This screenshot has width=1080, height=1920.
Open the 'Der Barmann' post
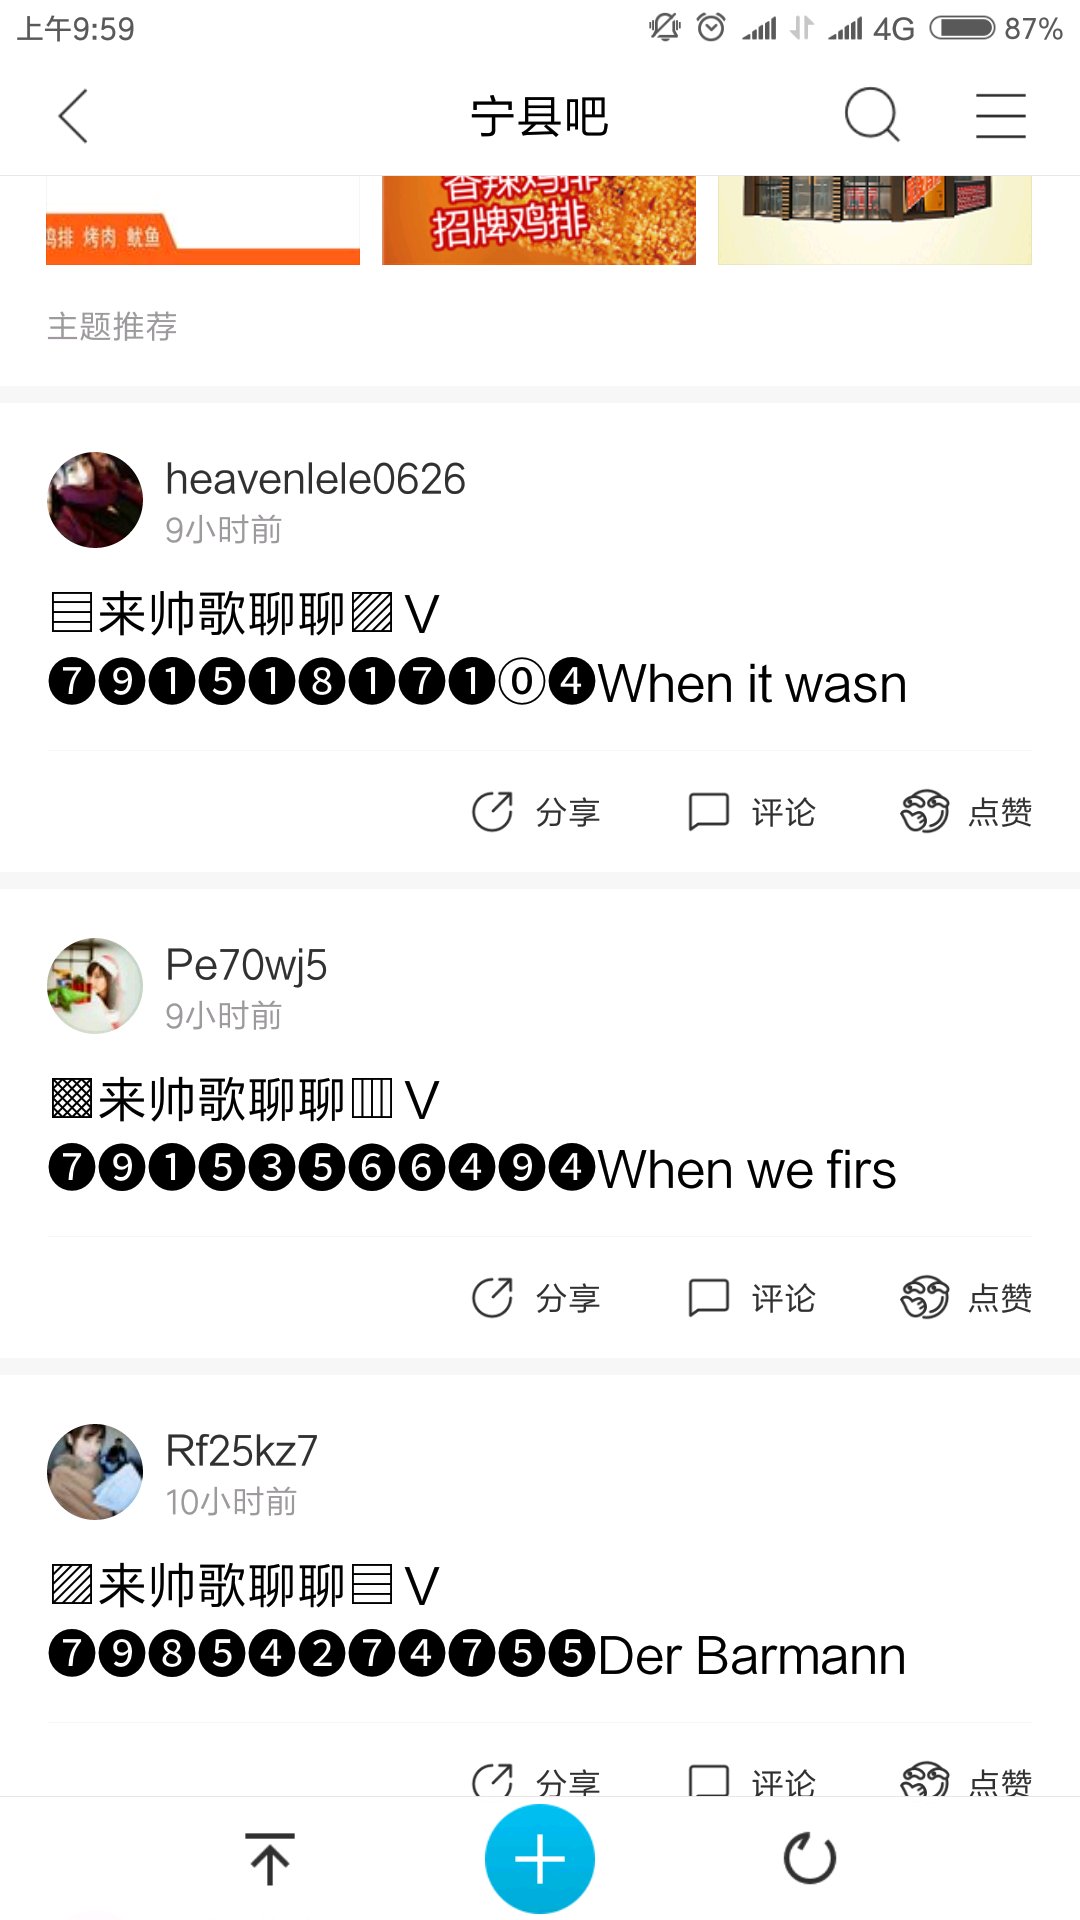click(478, 1622)
